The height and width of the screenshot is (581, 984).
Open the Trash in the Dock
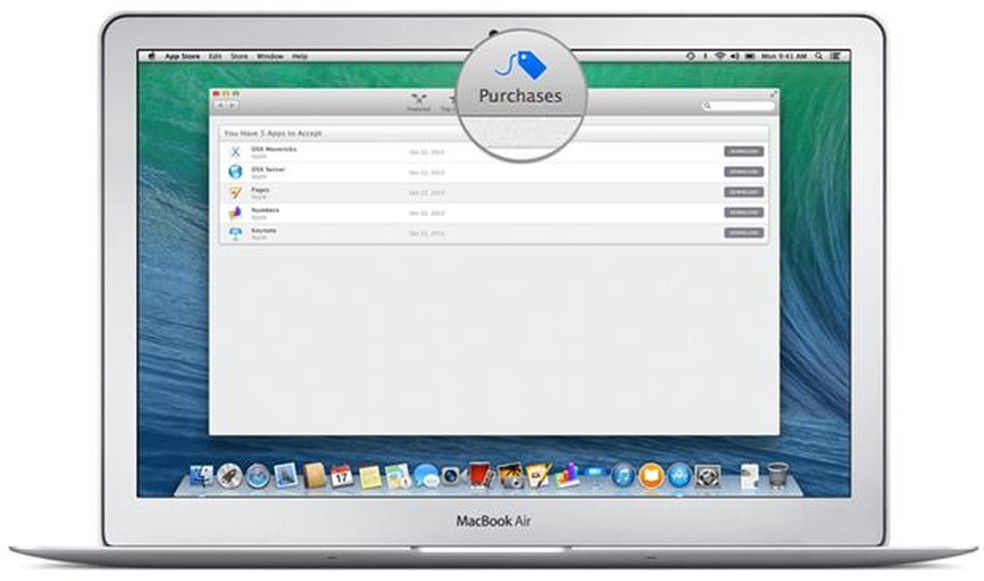(x=775, y=476)
